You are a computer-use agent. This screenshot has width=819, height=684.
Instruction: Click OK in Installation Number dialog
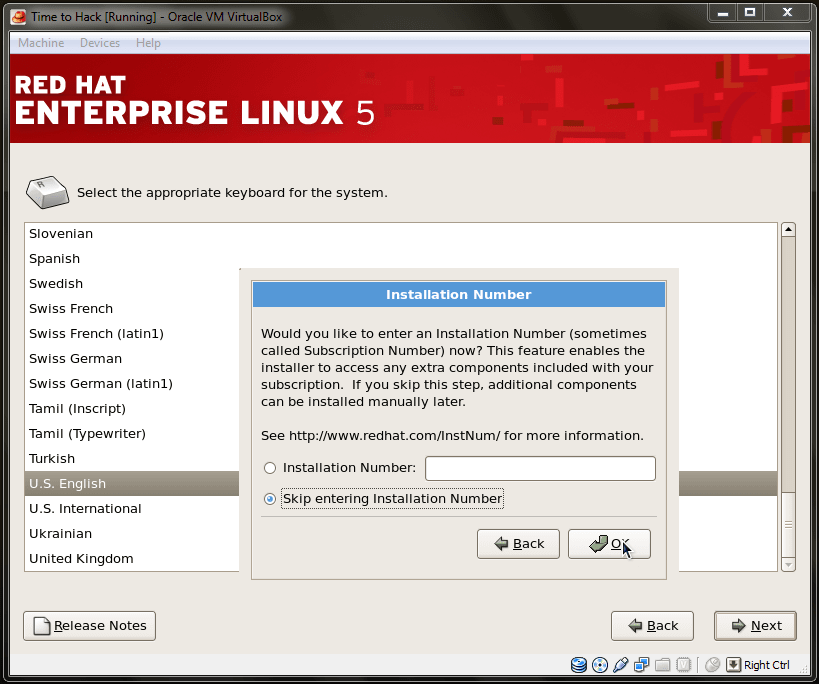click(609, 544)
